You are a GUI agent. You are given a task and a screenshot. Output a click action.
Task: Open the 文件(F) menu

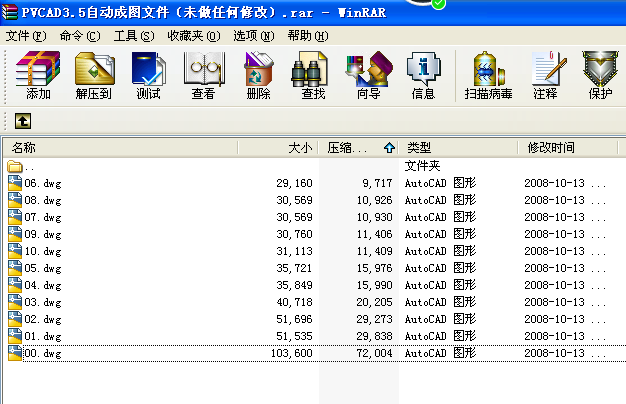coord(26,36)
